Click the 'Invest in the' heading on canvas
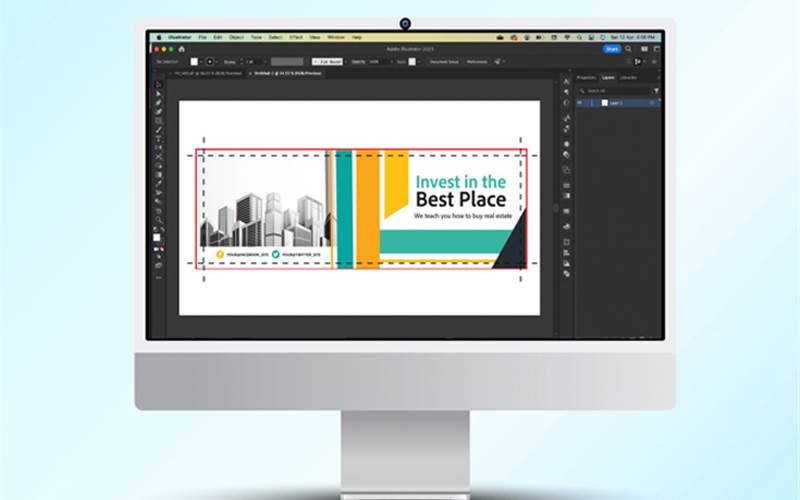Viewport: 800px width, 500px height. (461, 182)
